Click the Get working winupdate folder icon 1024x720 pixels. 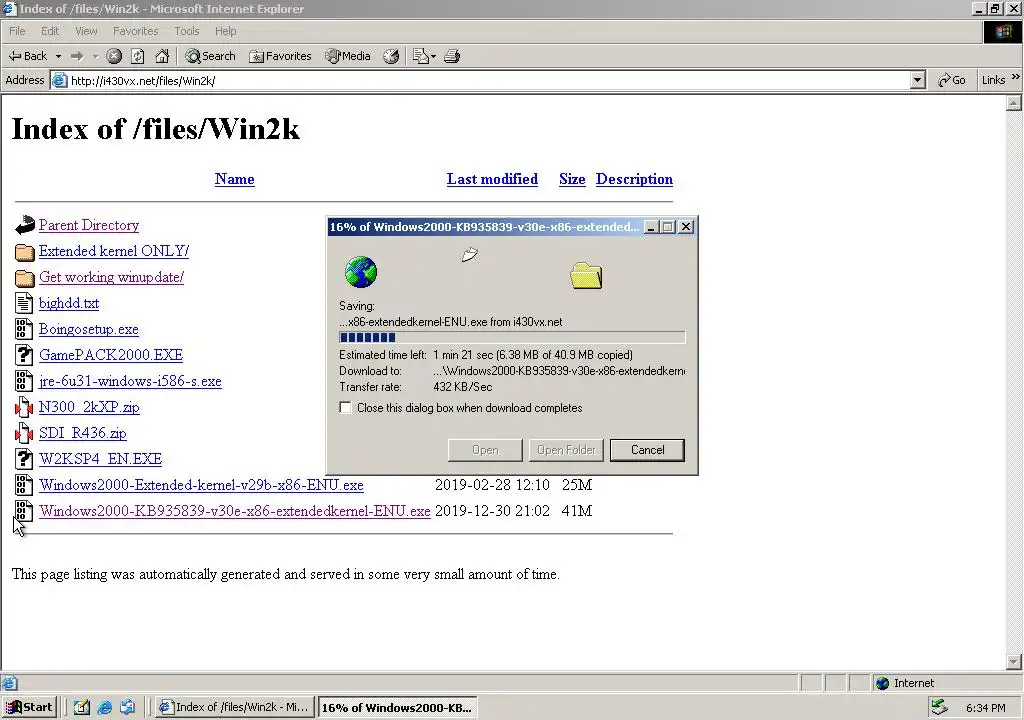[x=24, y=278]
